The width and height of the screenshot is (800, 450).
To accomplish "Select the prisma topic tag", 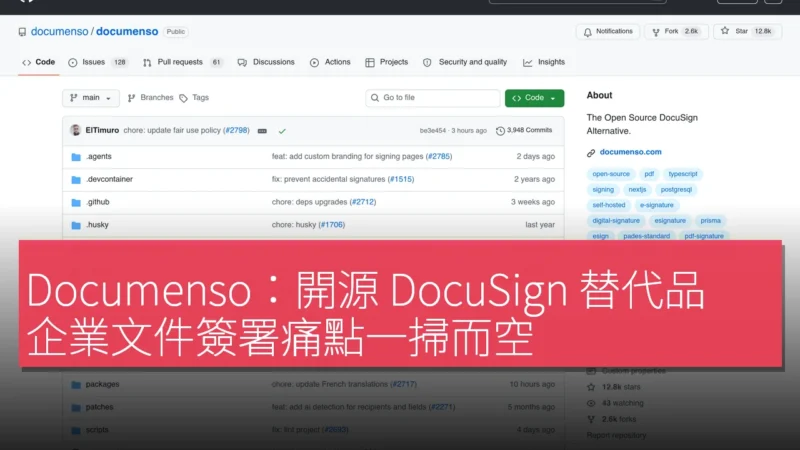I will tap(710, 221).
